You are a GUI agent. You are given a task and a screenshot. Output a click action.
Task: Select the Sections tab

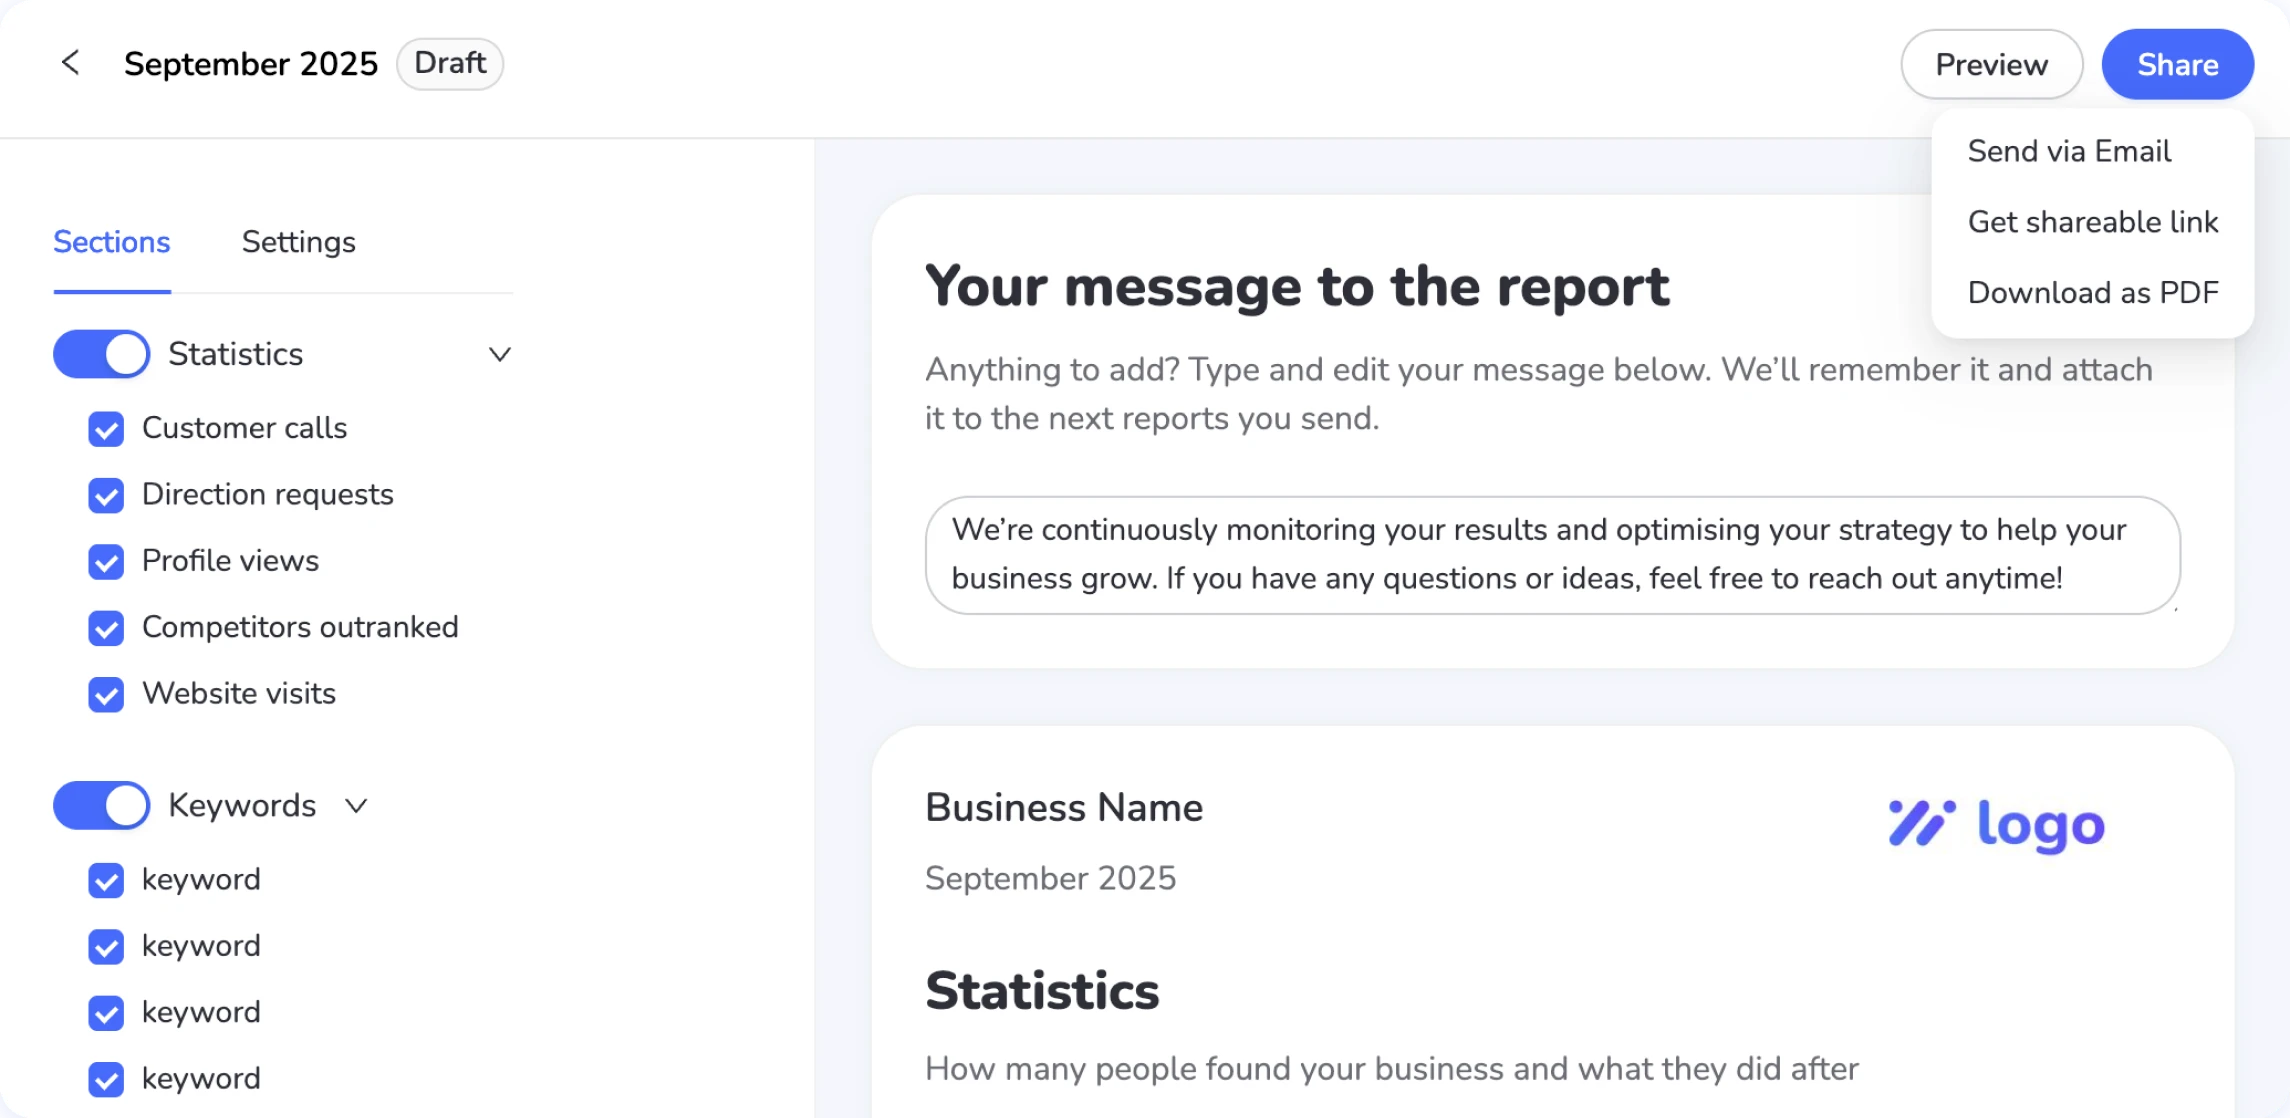pos(112,242)
